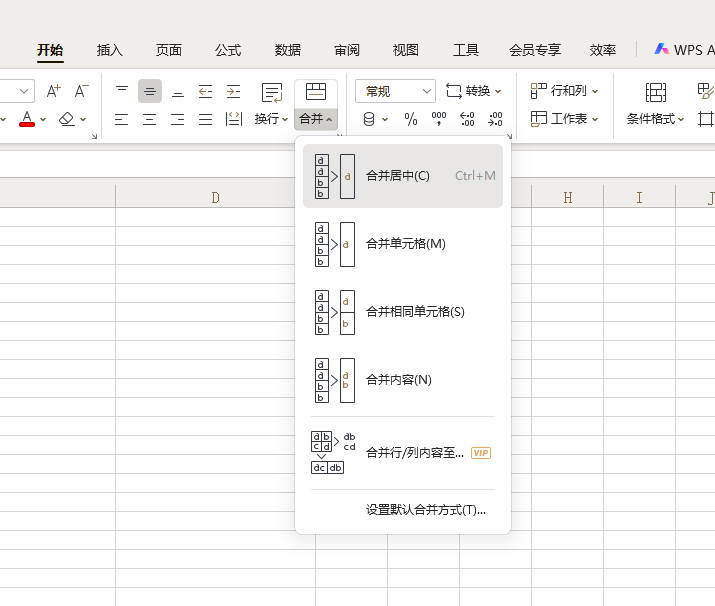Screen dimensions: 715x606
Task: Expand the currency format arrow
Action: [x=385, y=119]
